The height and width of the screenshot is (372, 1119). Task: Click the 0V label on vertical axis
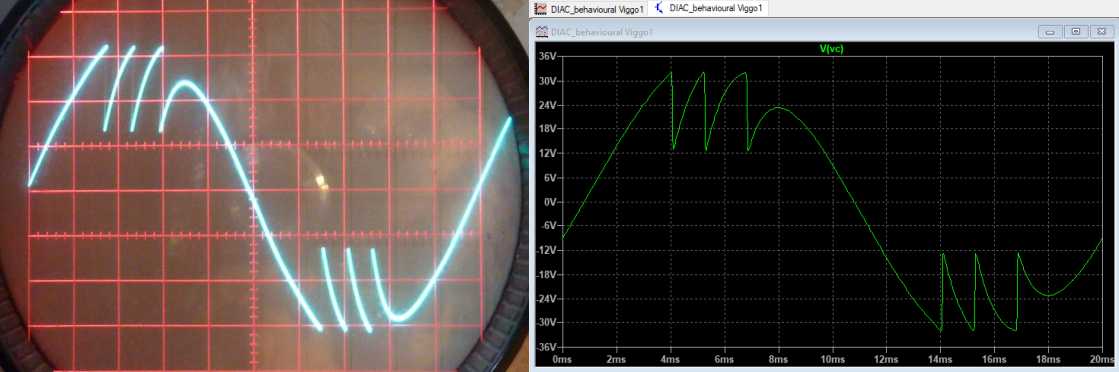(550, 202)
